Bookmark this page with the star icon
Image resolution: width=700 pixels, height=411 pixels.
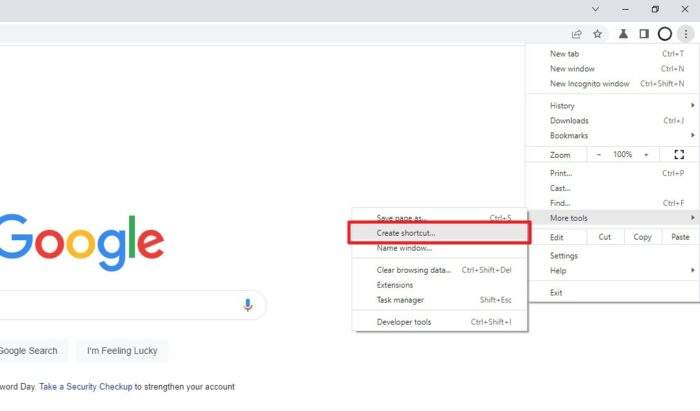(597, 34)
